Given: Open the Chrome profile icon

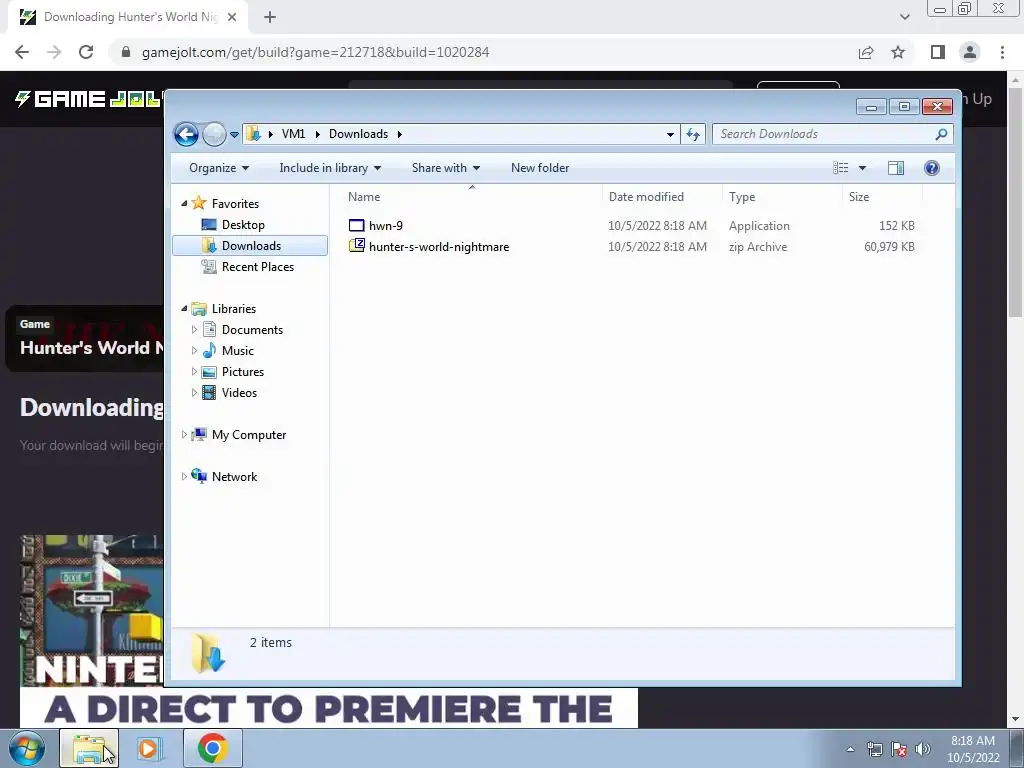Looking at the screenshot, I should (x=970, y=52).
